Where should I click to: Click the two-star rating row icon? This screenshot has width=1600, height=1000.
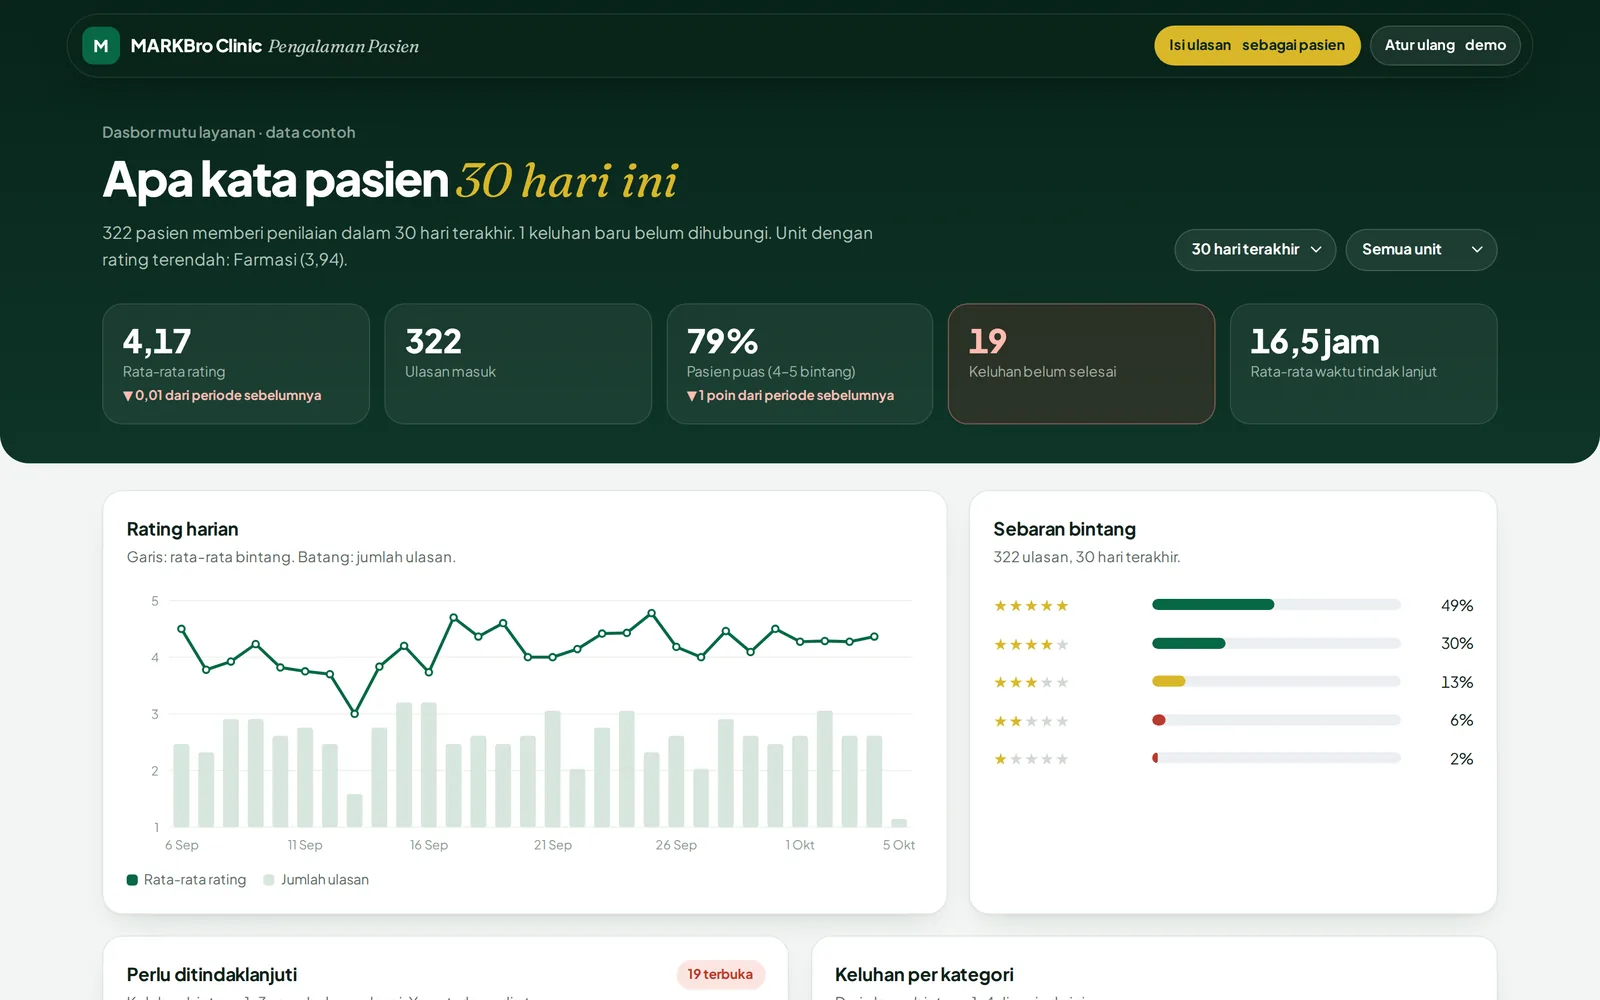1031,721
